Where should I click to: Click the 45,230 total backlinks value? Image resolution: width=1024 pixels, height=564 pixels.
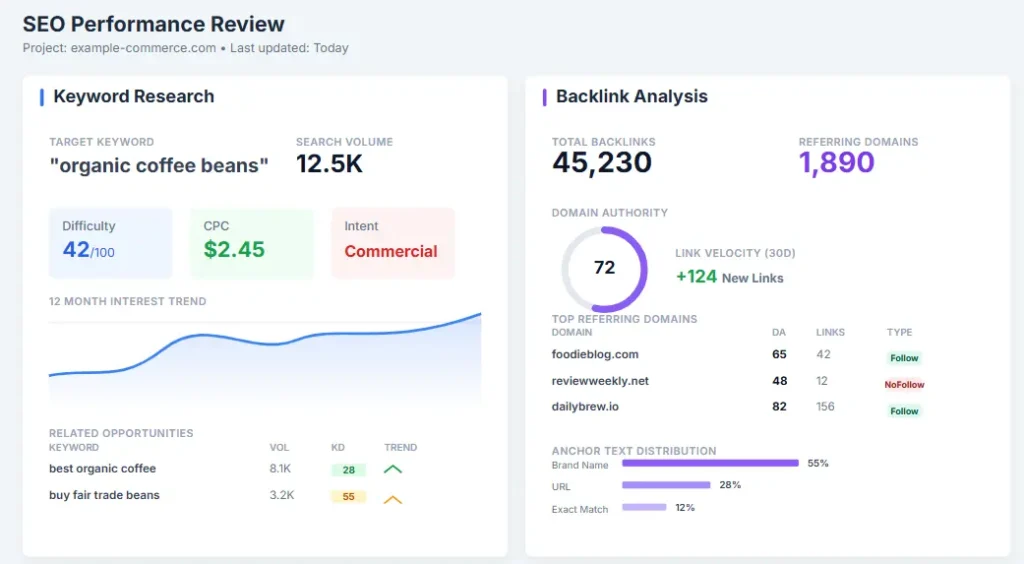coord(601,163)
